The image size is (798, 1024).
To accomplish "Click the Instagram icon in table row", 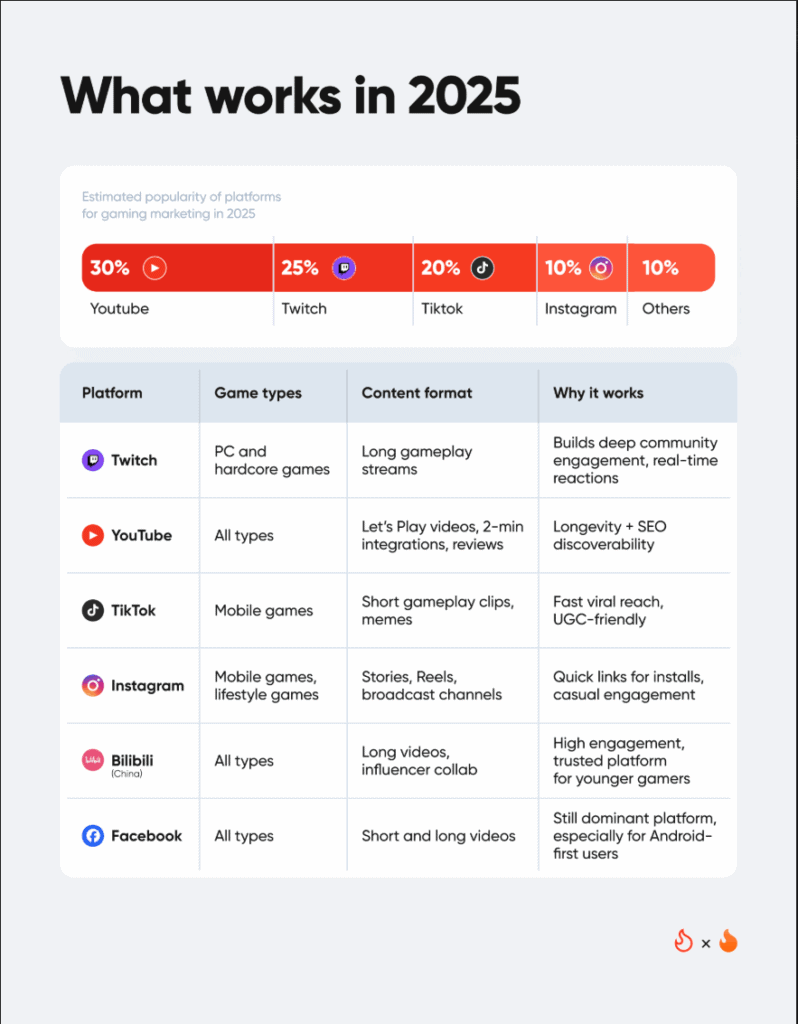I will coord(93,686).
